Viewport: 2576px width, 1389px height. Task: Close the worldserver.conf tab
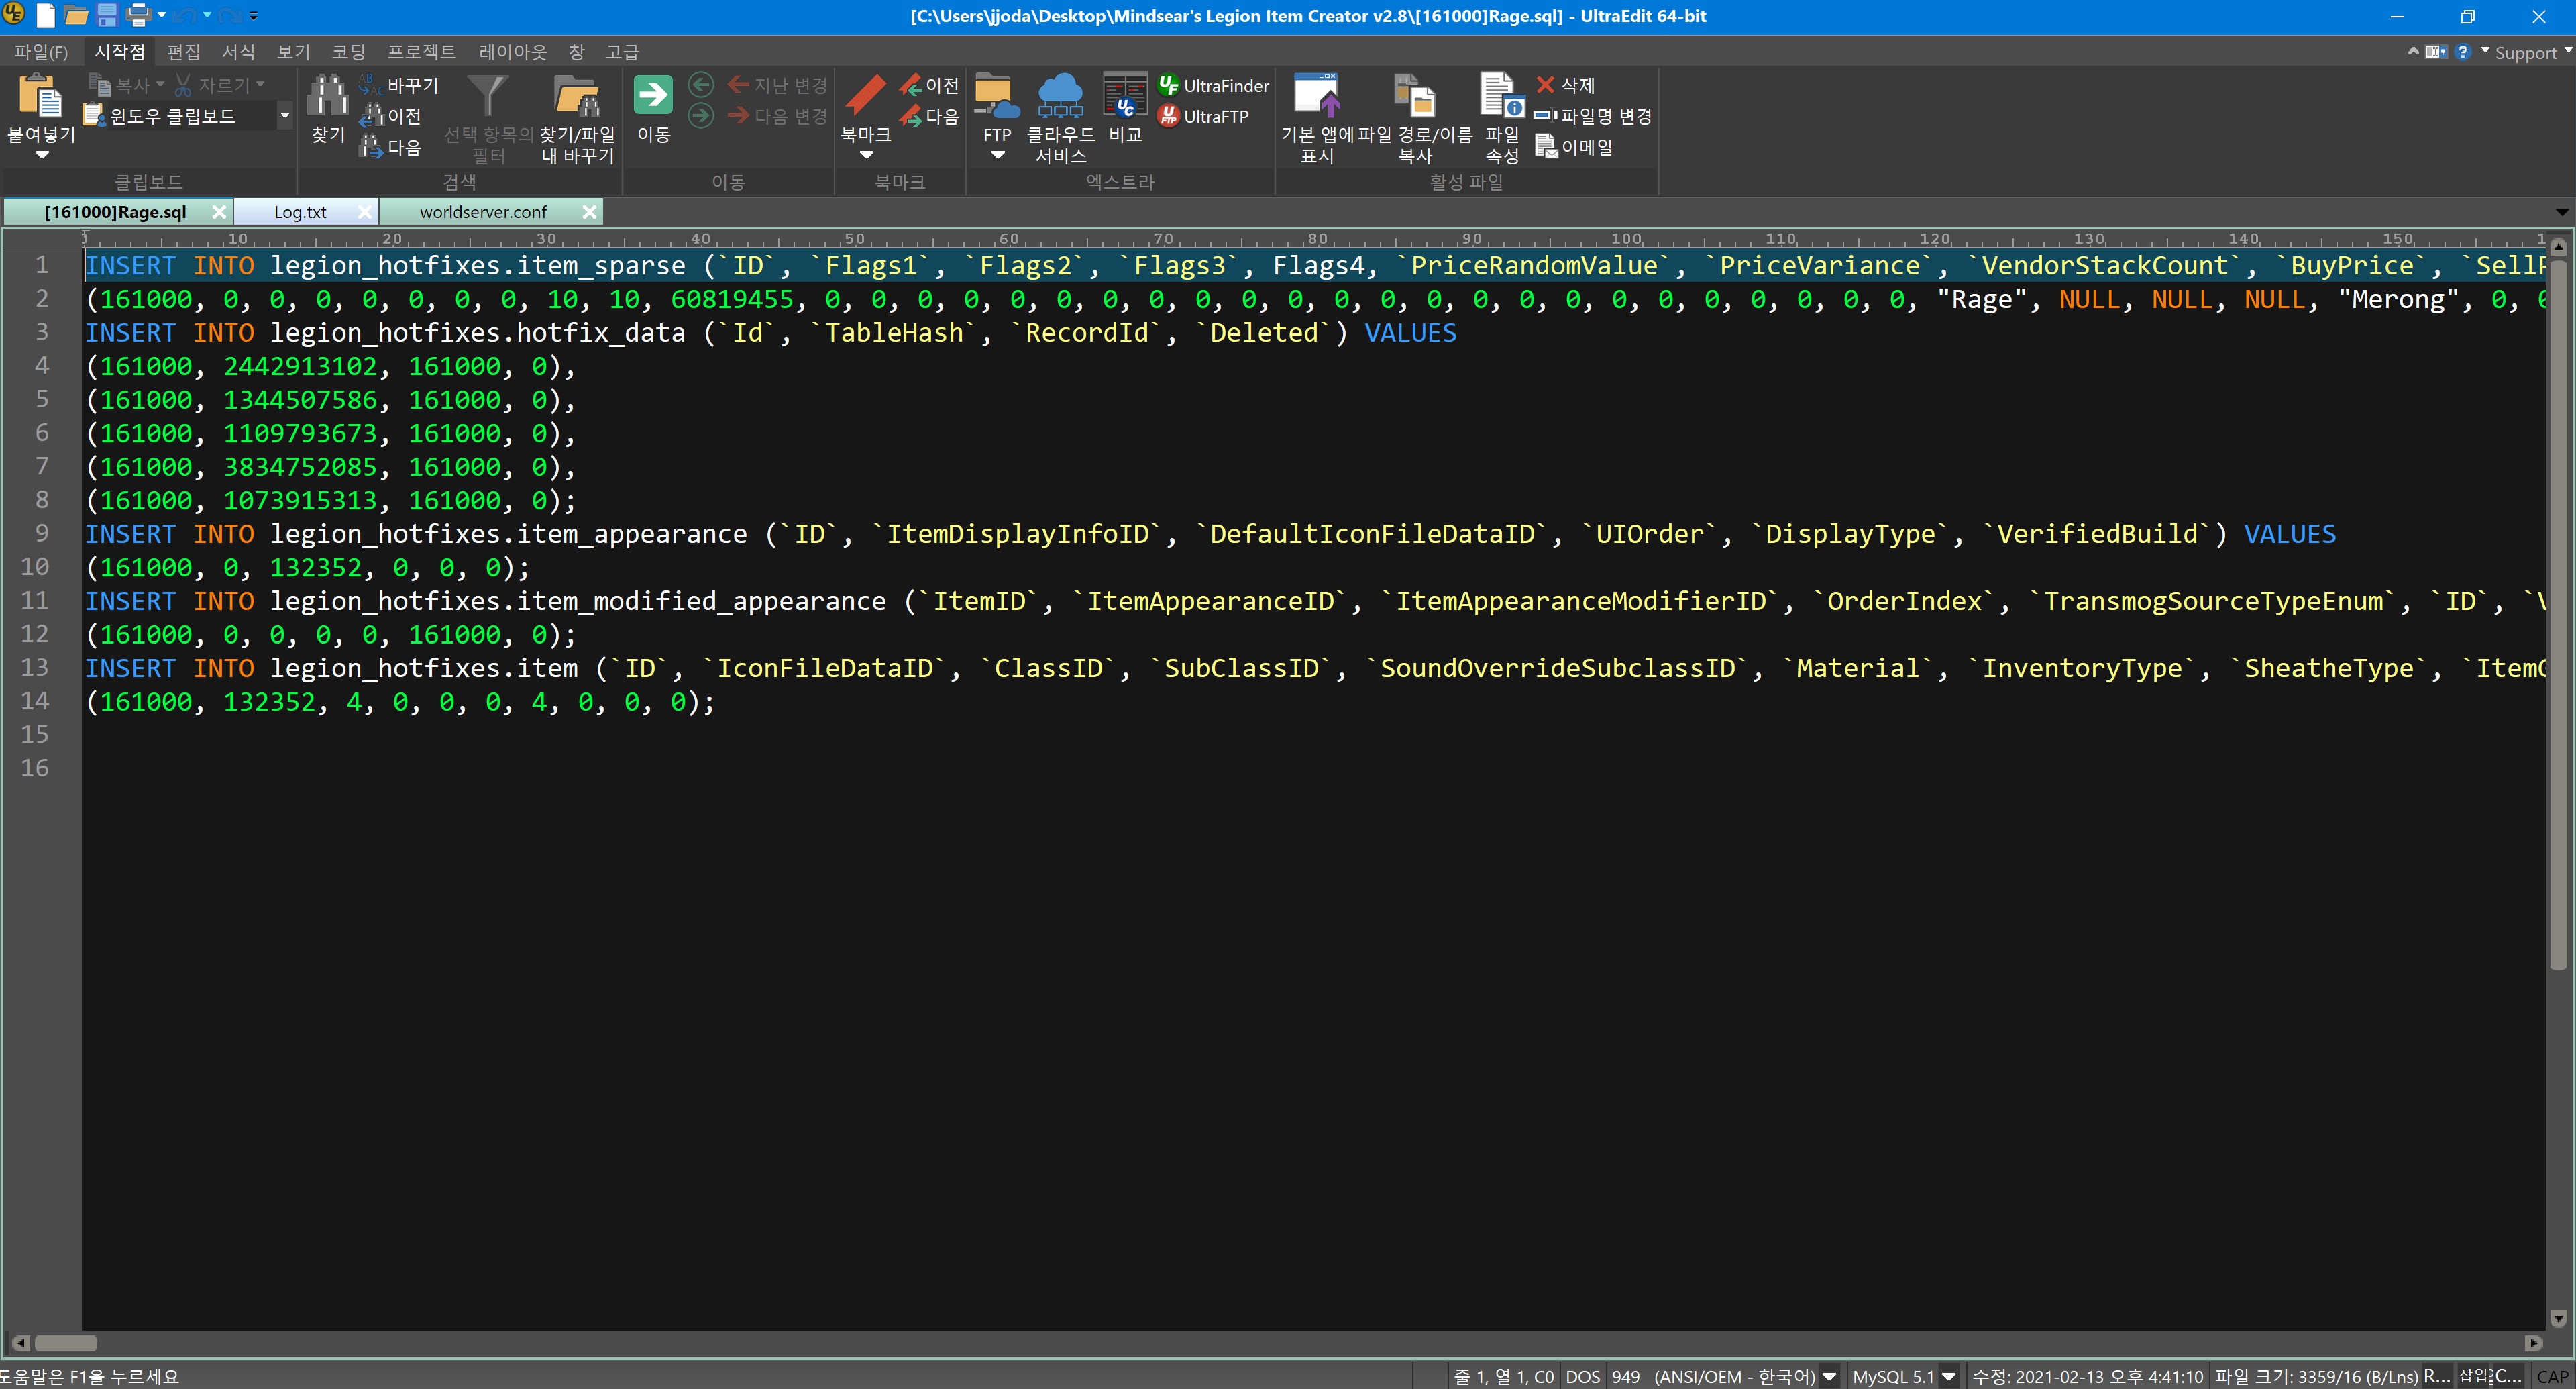click(589, 212)
